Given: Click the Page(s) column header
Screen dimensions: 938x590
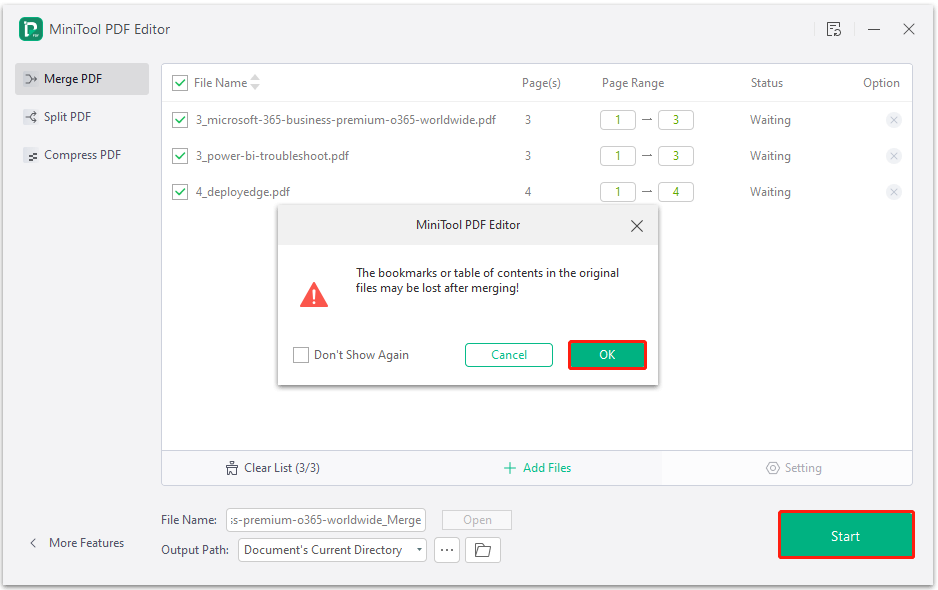Looking at the screenshot, I should pyautogui.click(x=541, y=83).
